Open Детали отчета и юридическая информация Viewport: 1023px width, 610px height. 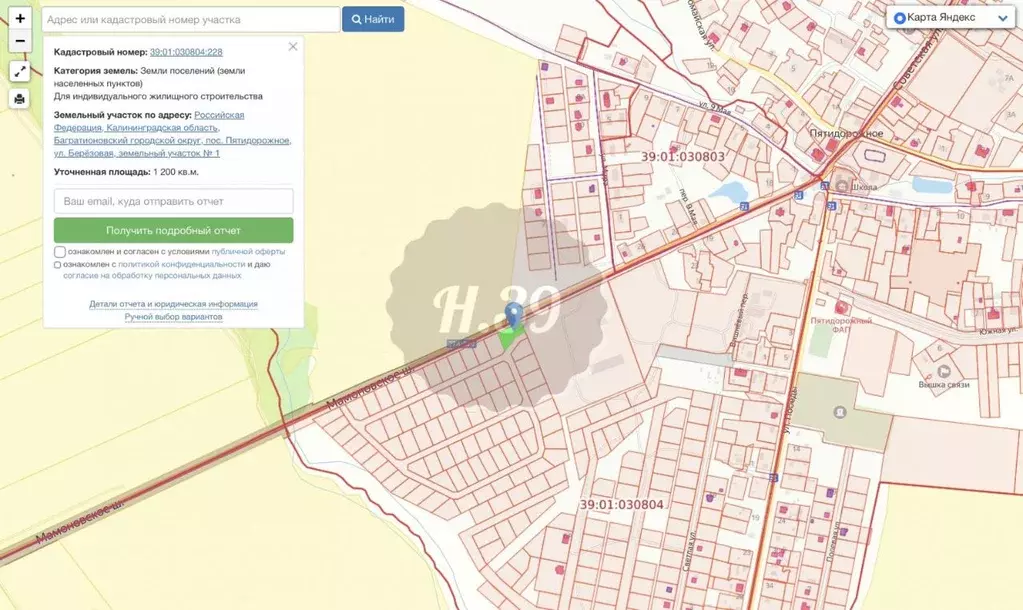[173, 304]
